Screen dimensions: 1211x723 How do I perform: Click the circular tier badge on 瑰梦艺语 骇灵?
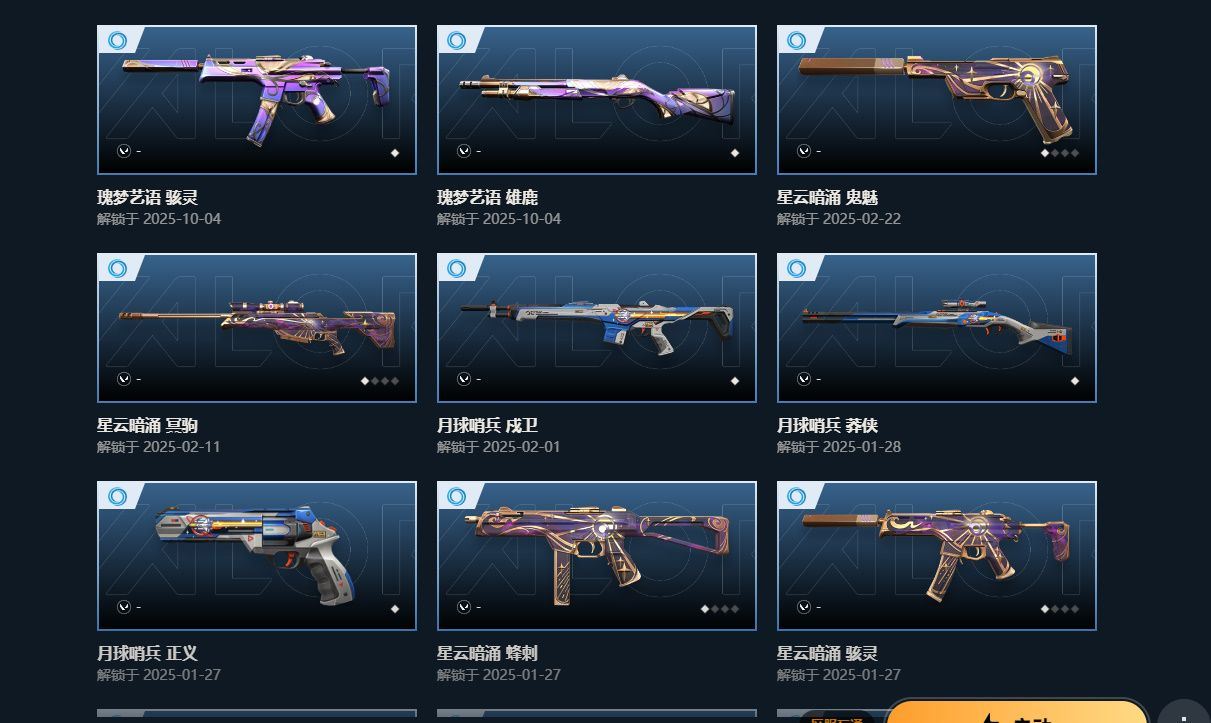pyautogui.click(x=117, y=41)
